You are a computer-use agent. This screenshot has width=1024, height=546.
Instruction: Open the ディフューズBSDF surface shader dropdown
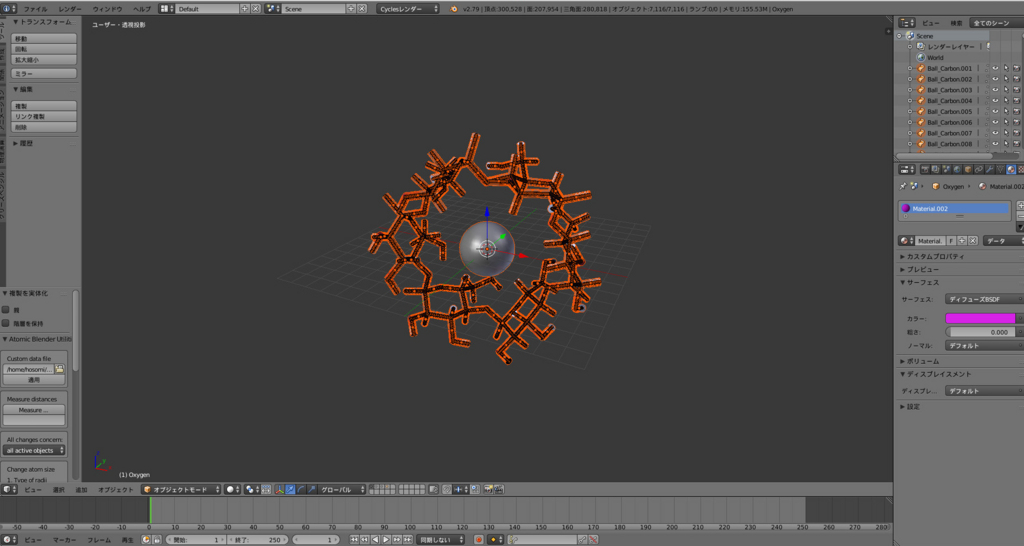tap(984, 299)
